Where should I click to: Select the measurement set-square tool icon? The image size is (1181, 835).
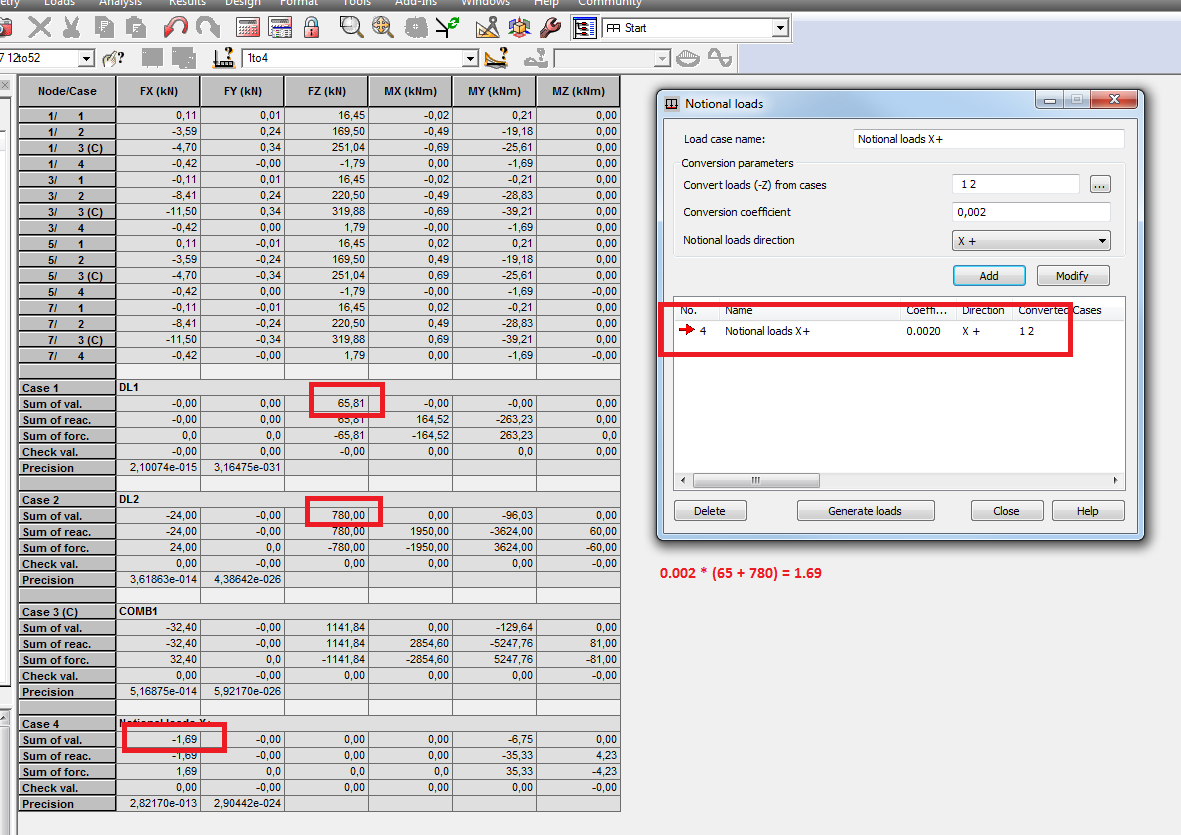pos(487,27)
